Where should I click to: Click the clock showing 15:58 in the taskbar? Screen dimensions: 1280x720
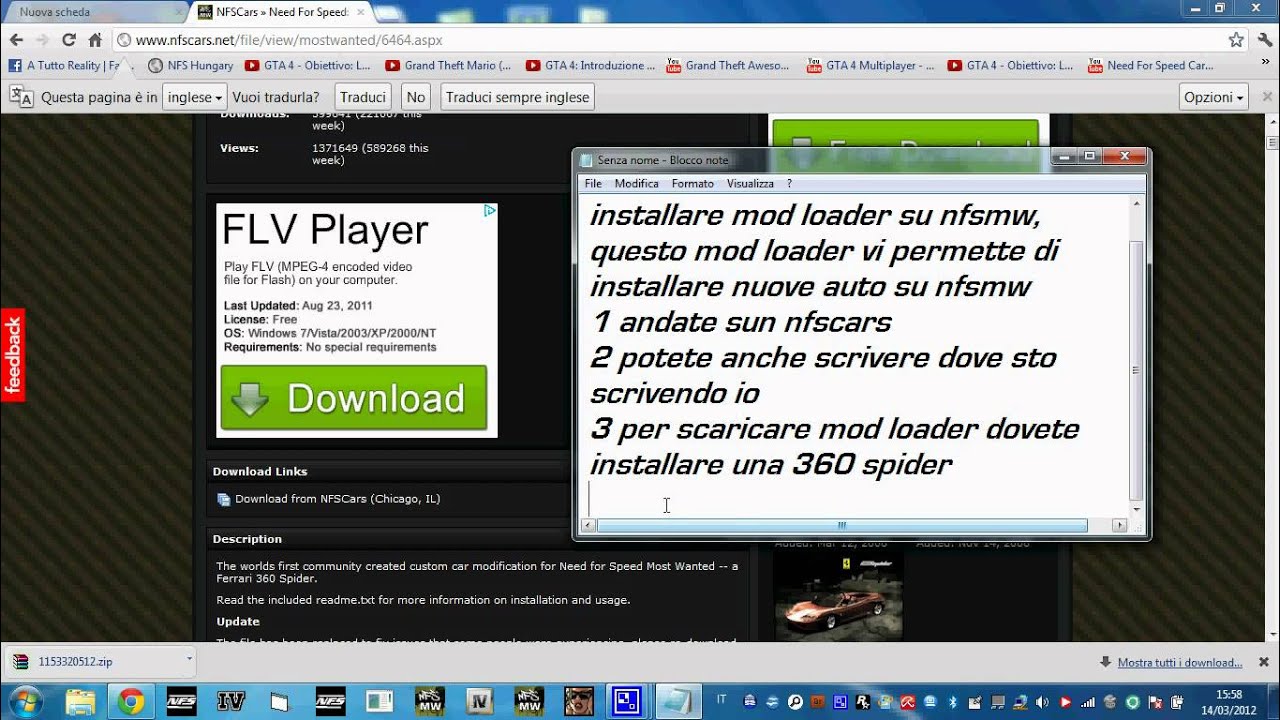(1229, 701)
